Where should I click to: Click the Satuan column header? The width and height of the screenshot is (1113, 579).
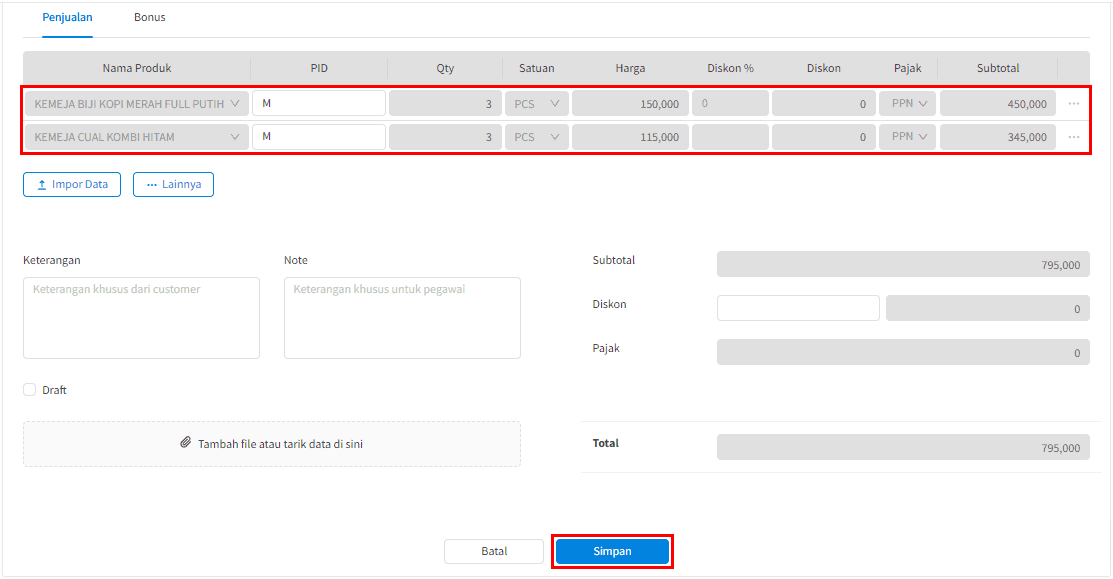tap(537, 68)
